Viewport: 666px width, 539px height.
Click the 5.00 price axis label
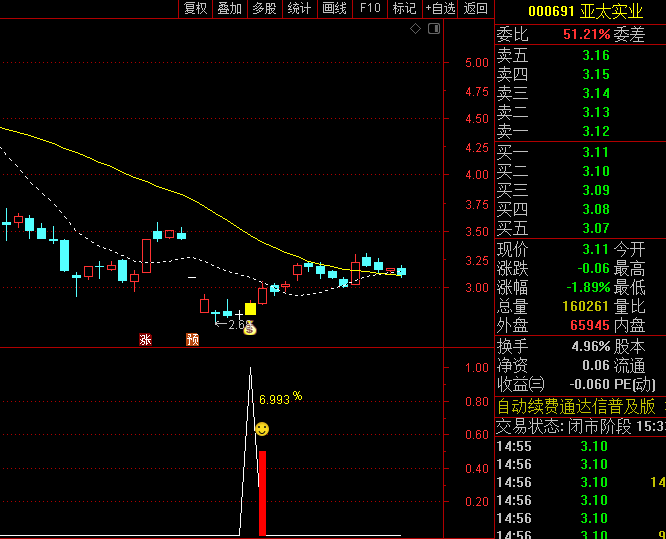click(x=477, y=63)
